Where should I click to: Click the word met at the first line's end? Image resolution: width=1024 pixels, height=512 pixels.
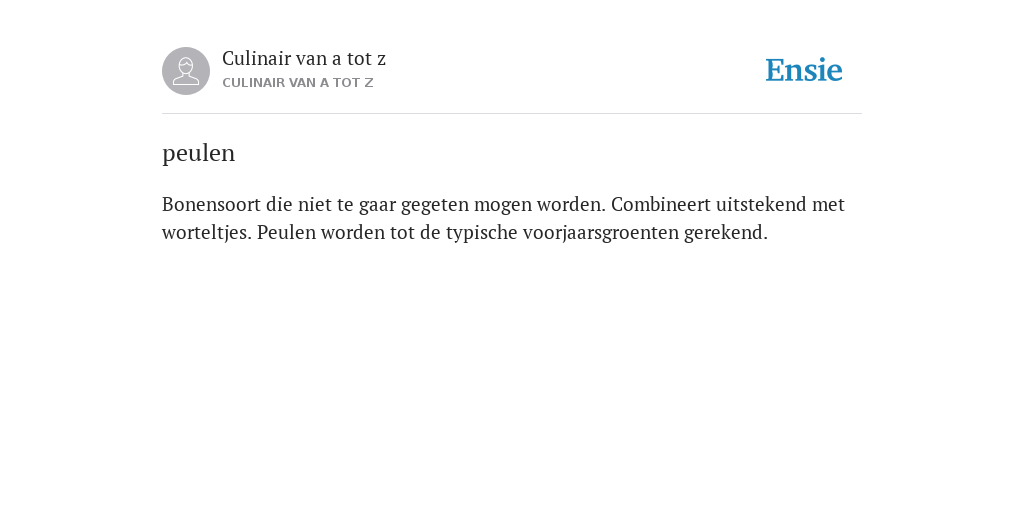[x=828, y=204]
